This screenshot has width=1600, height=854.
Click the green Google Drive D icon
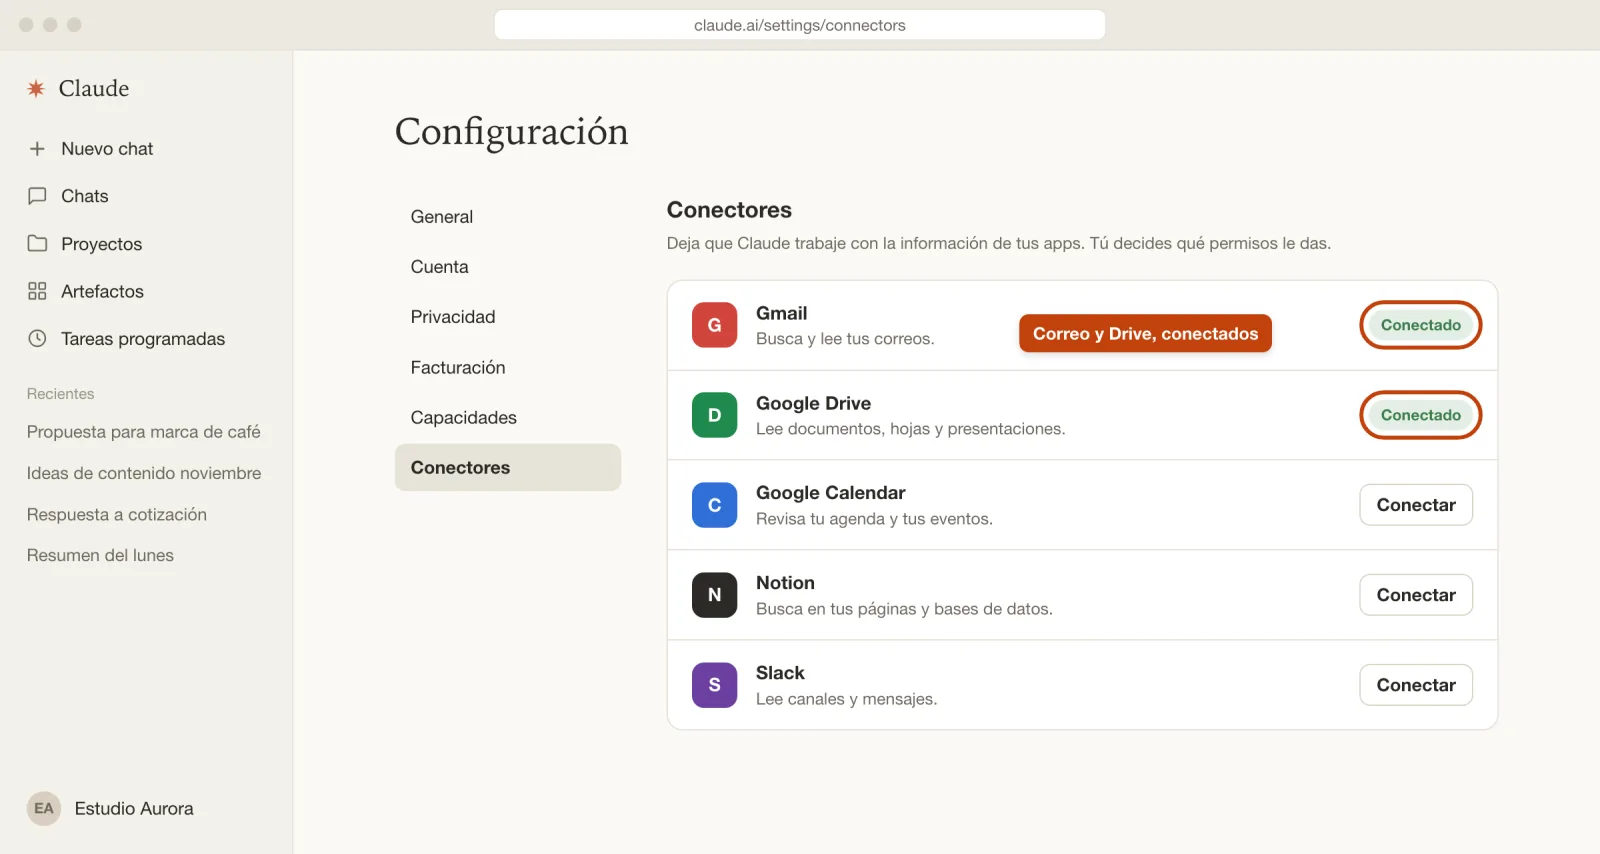pos(714,415)
